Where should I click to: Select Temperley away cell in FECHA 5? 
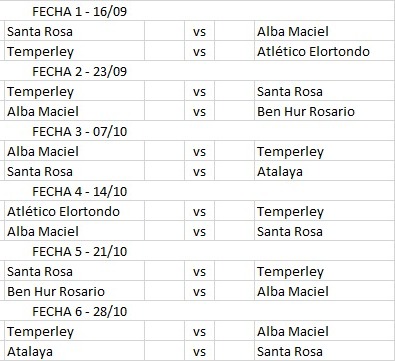click(324, 271)
